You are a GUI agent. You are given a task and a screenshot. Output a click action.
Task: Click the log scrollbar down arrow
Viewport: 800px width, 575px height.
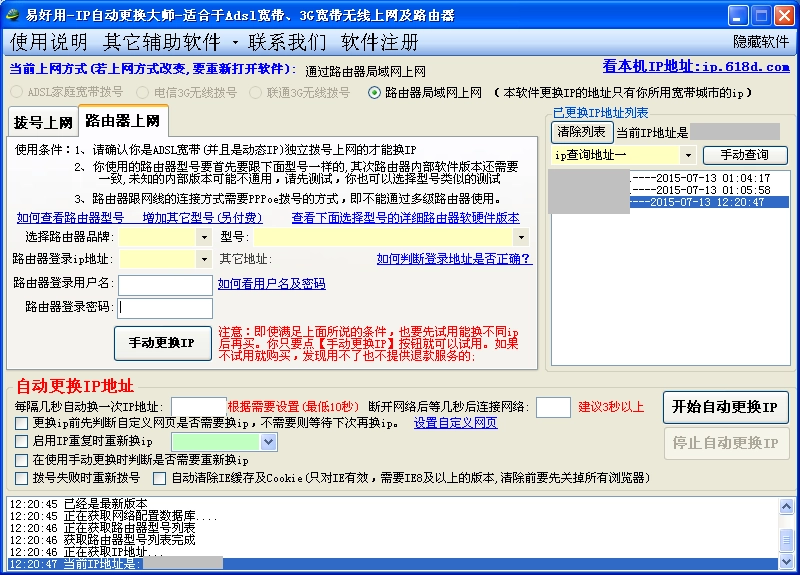pyautogui.click(x=786, y=562)
